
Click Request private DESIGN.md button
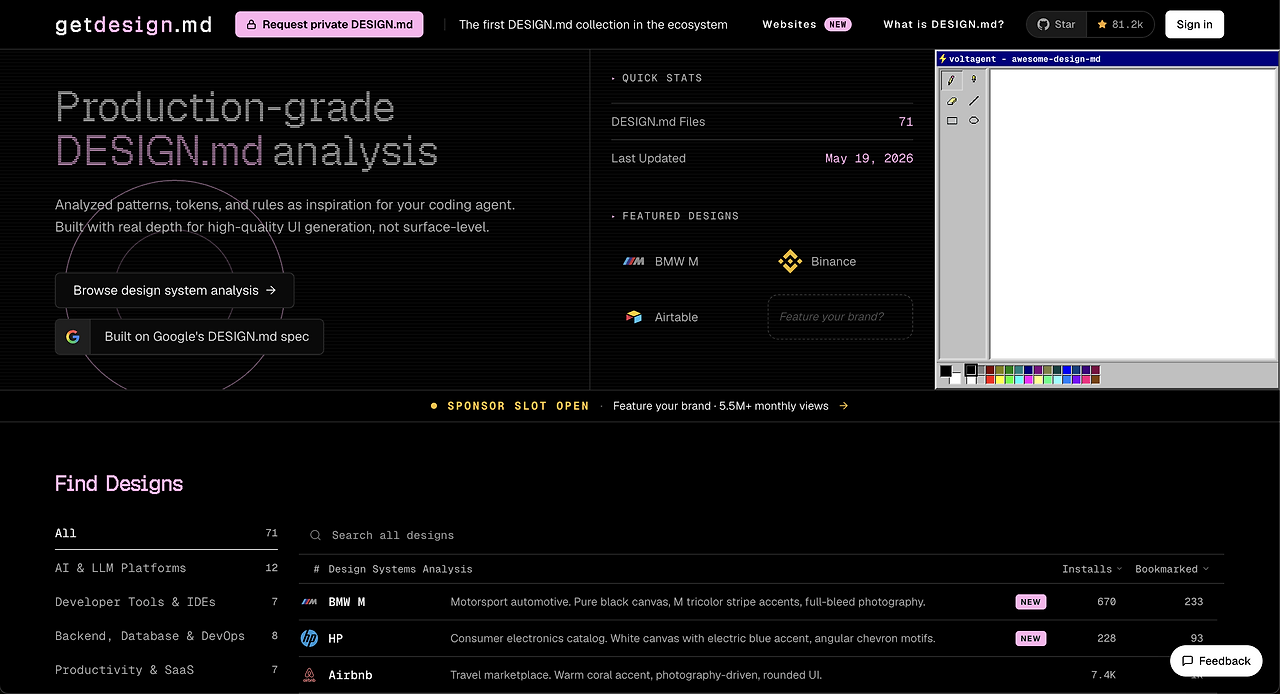[x=329, y=25]
